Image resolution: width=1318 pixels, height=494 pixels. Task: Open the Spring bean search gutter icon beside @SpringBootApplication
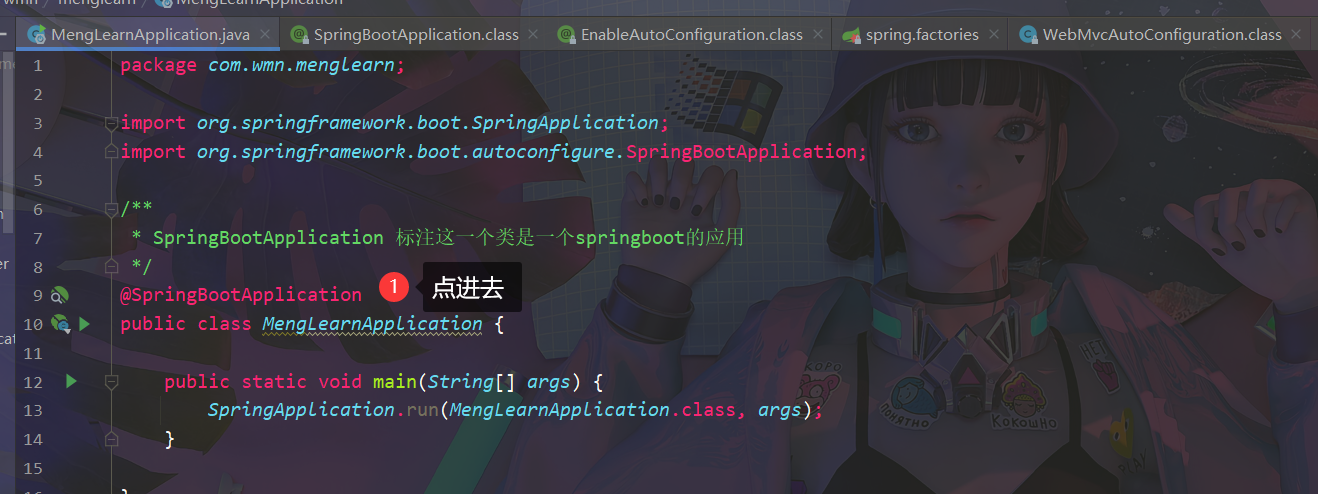60,295
